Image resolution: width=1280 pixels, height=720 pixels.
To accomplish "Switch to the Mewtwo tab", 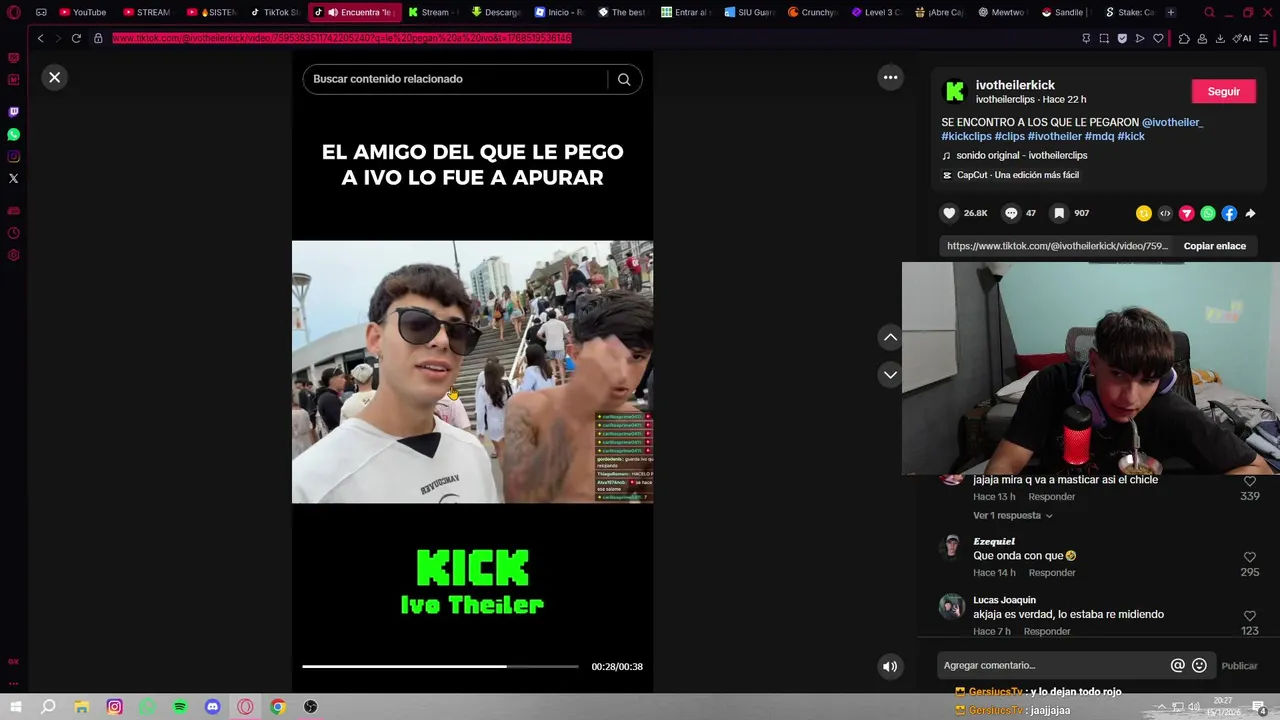I will [x=1001, y=12].
